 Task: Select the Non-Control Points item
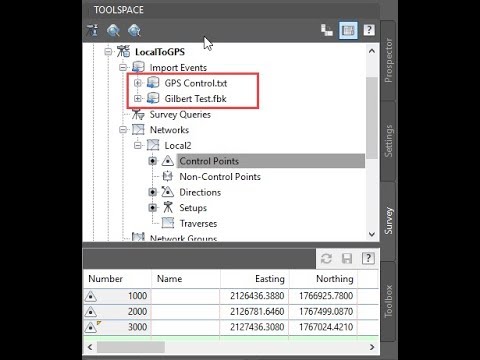coord(220,177)
